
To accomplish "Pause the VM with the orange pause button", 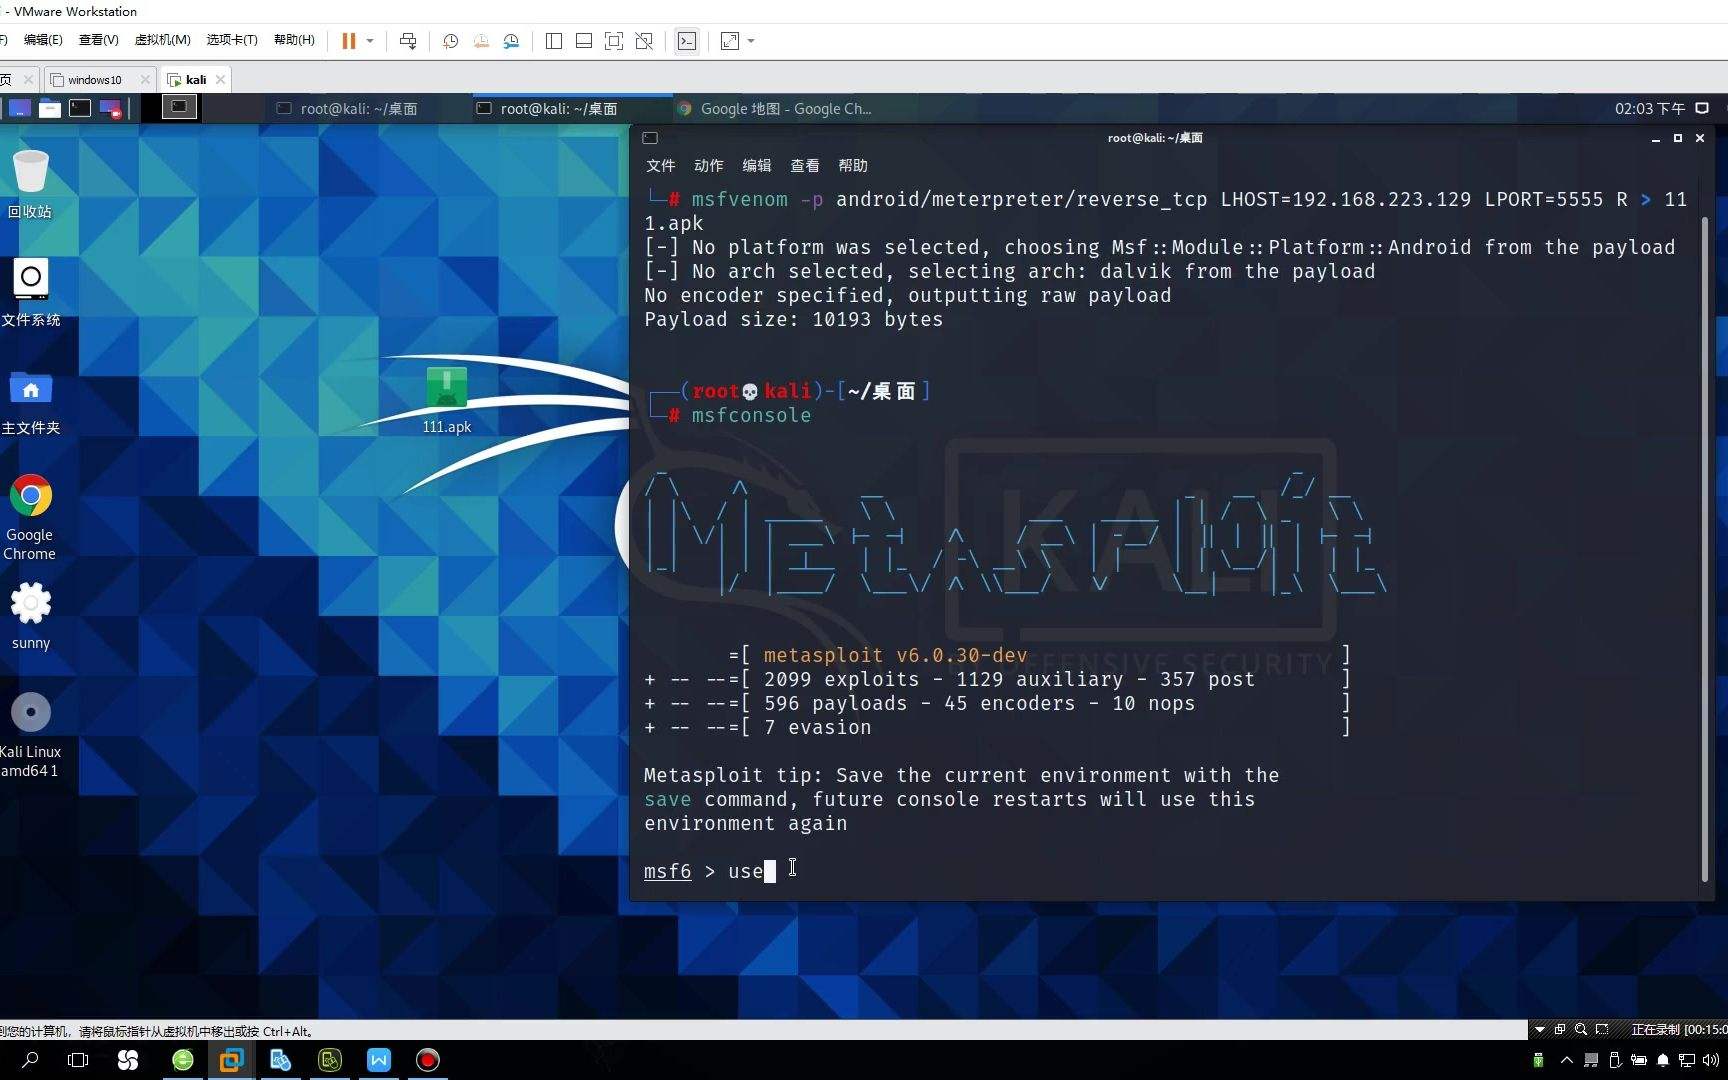I will [348, 41].
